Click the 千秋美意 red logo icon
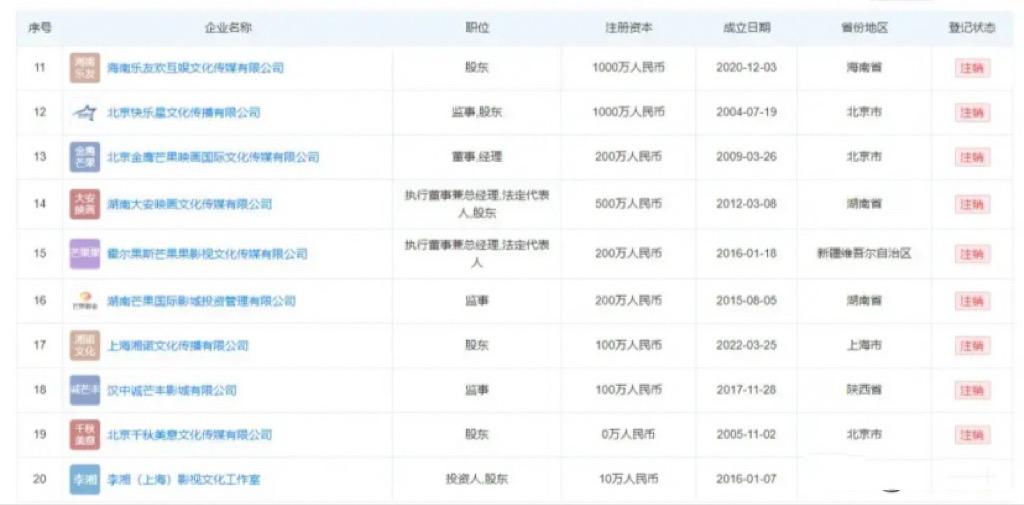Screen dimensions: 1024x505 [x=84, y=435]
